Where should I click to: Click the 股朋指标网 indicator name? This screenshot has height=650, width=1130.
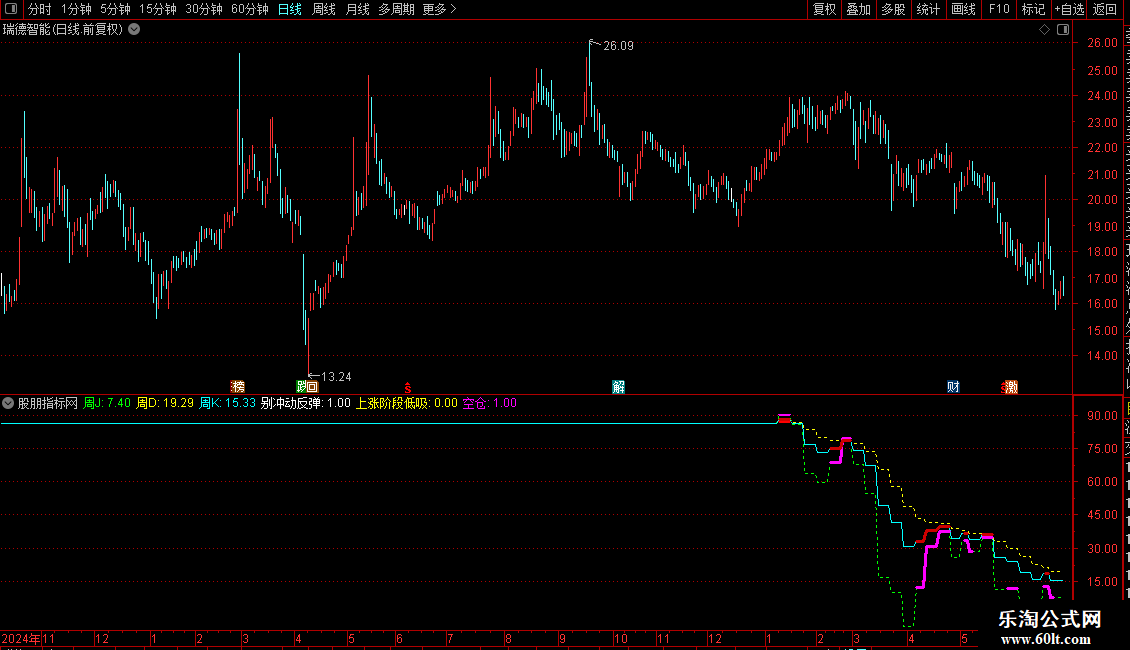(48, 404)
